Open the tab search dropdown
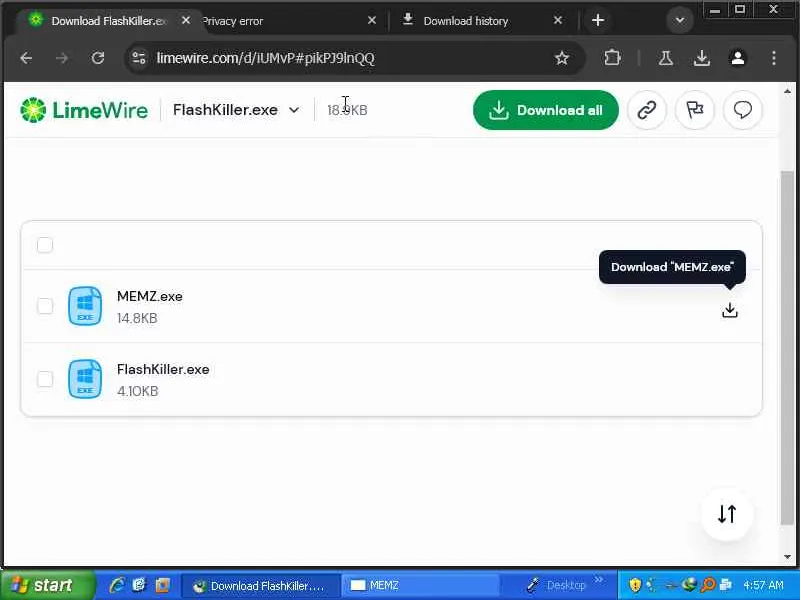The height and width of the screenshot is (600, 800). coord(679,20)
